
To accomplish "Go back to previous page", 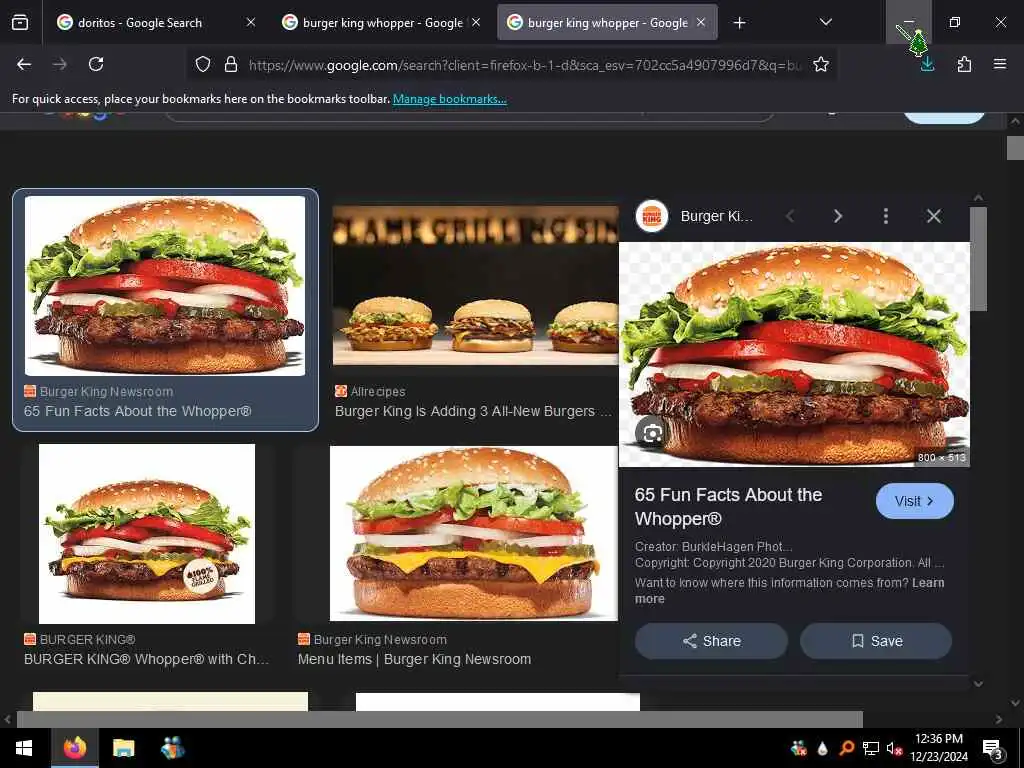I will 24,64.
